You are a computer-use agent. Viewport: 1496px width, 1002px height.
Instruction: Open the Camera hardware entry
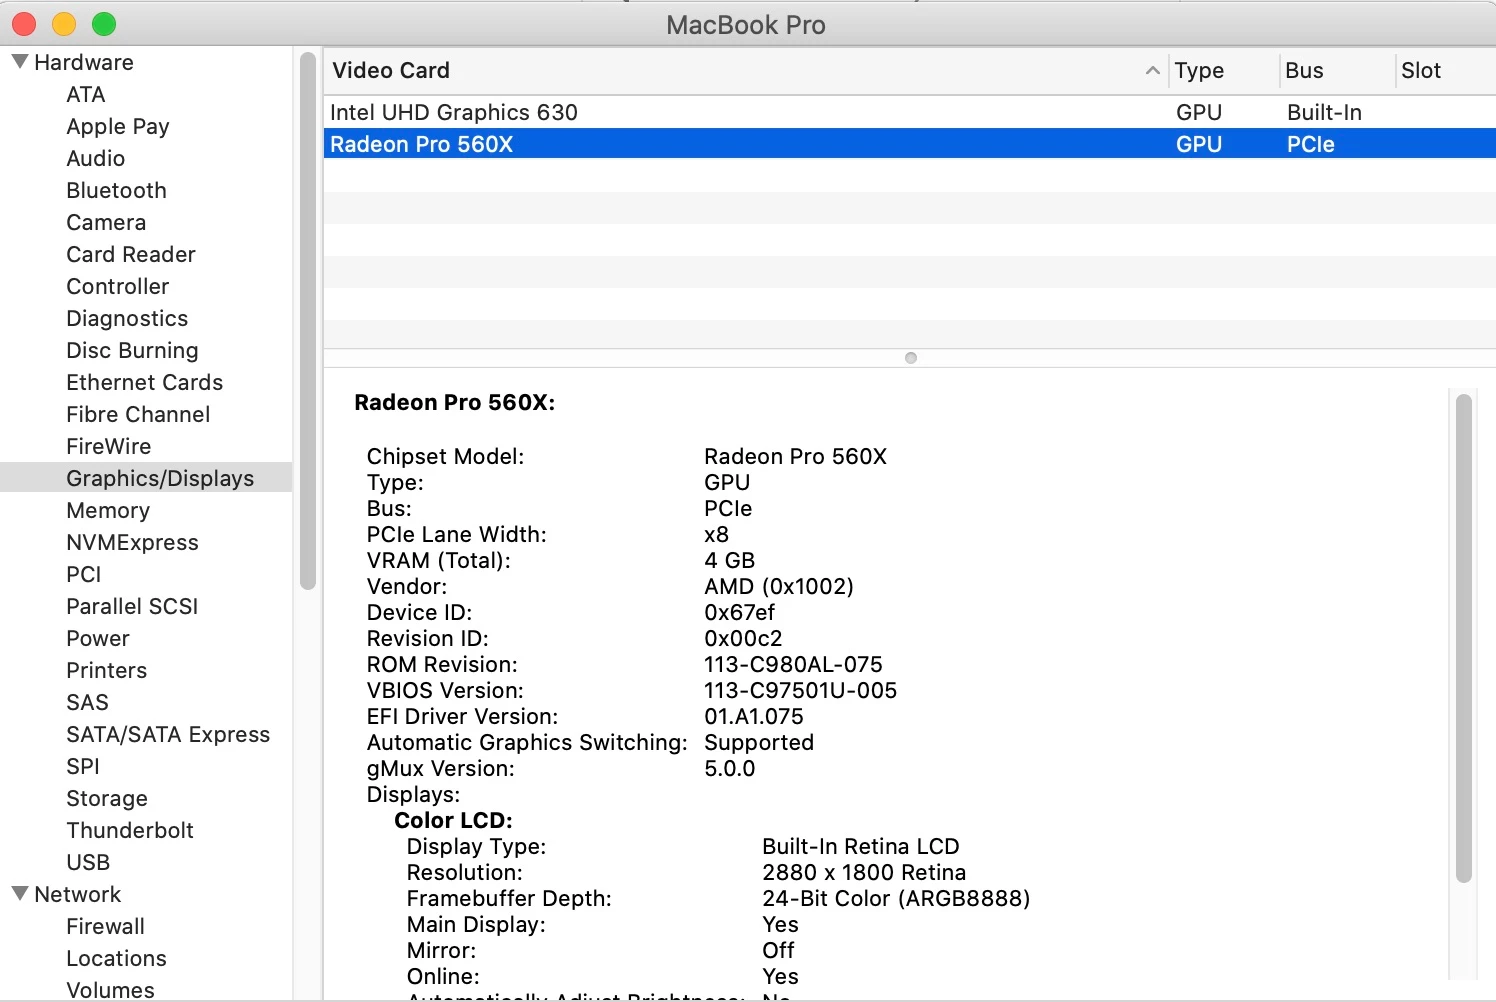pos(106,222)
